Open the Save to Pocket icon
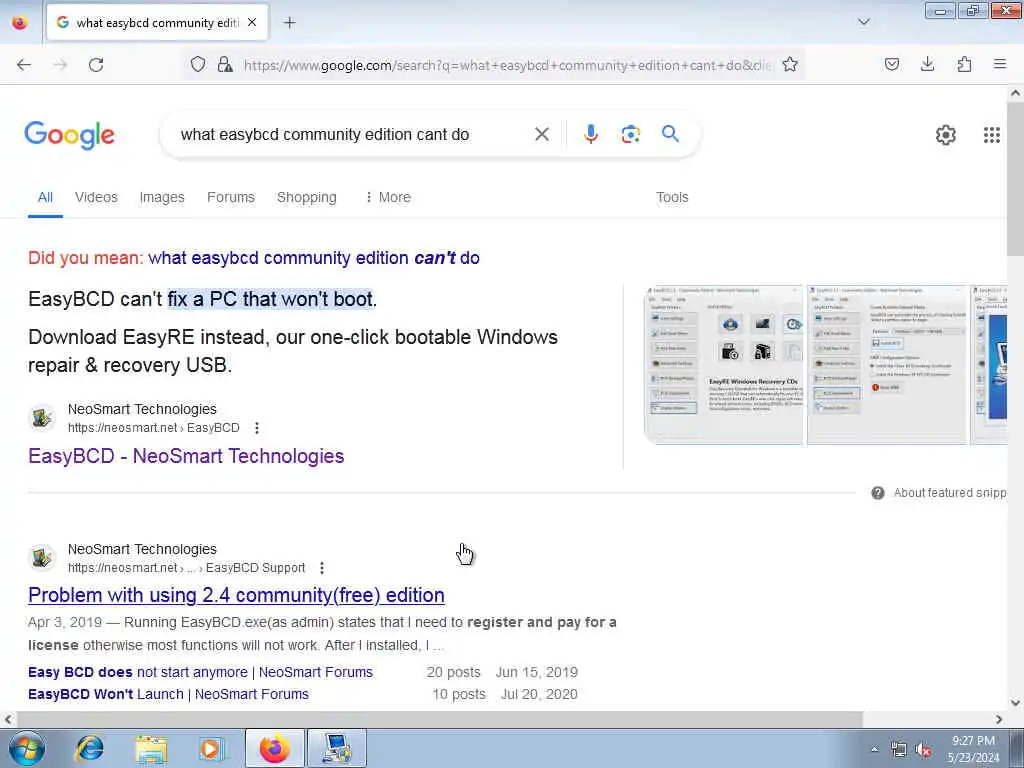The image size is (1024, 768). click(891, 64)
